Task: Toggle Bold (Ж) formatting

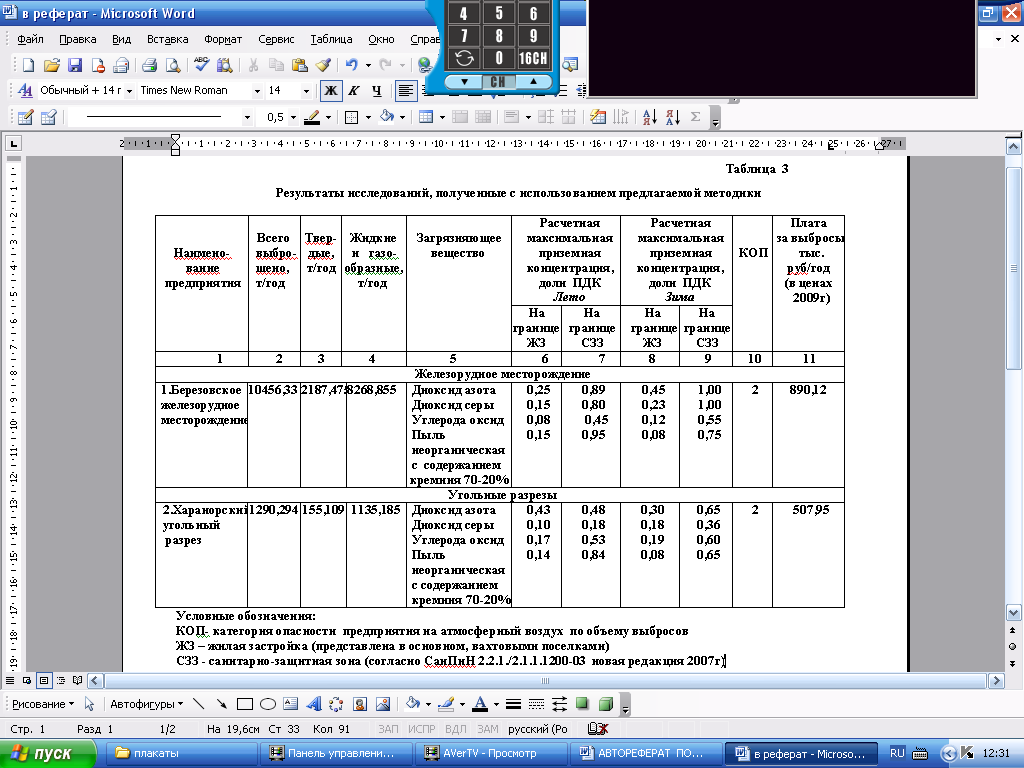Action: coord(331,91)
